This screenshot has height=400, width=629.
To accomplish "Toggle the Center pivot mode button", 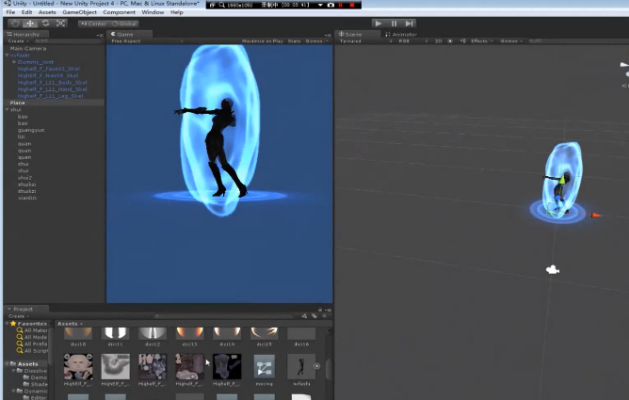I will [x=93, y=24].
